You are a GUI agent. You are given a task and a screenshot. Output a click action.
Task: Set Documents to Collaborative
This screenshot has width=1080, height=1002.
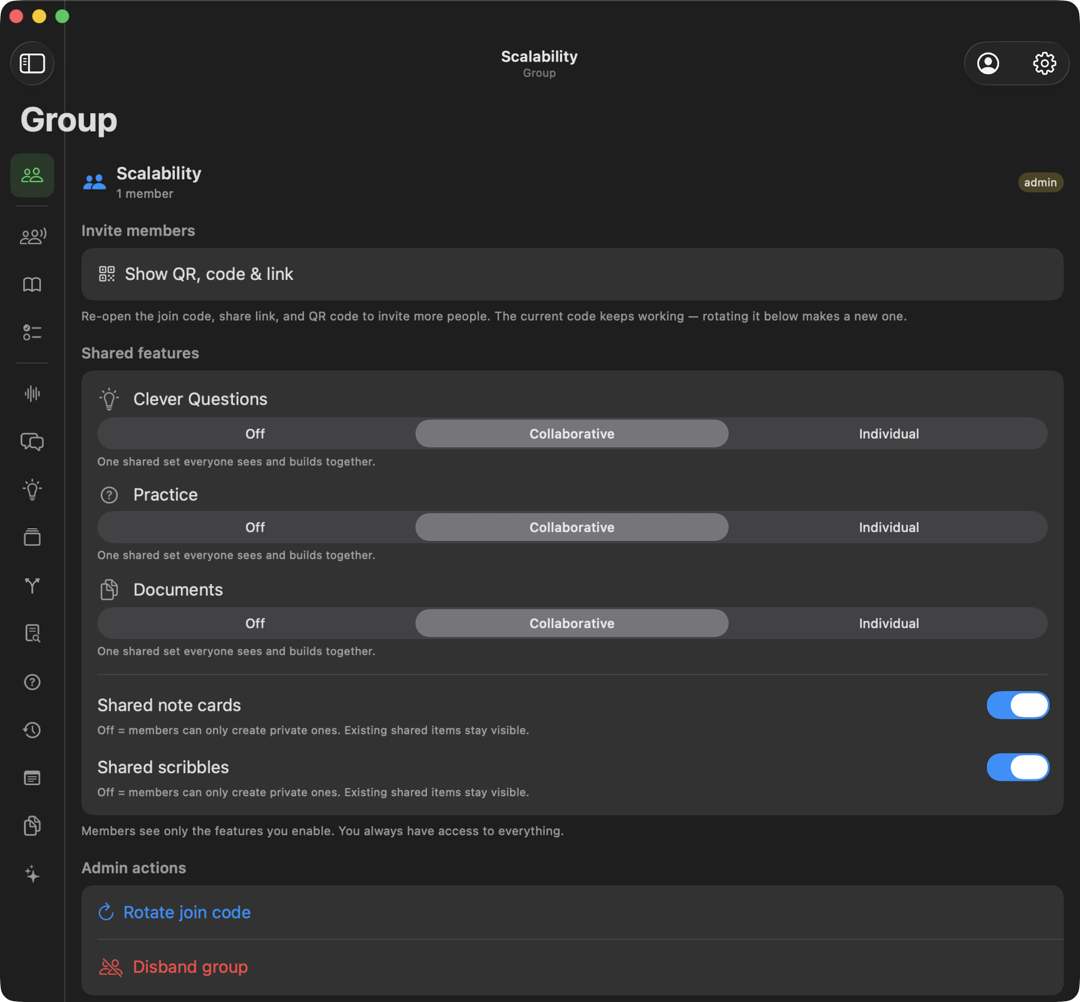(x=572, y=623)
